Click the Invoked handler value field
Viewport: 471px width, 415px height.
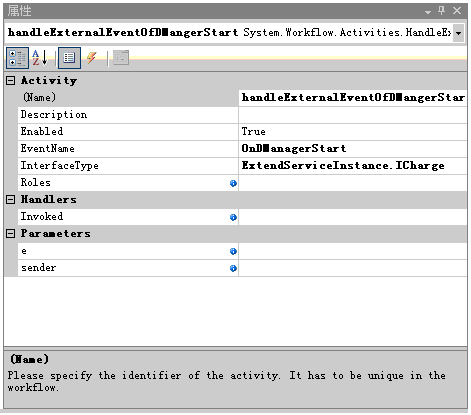pos(353,217)
